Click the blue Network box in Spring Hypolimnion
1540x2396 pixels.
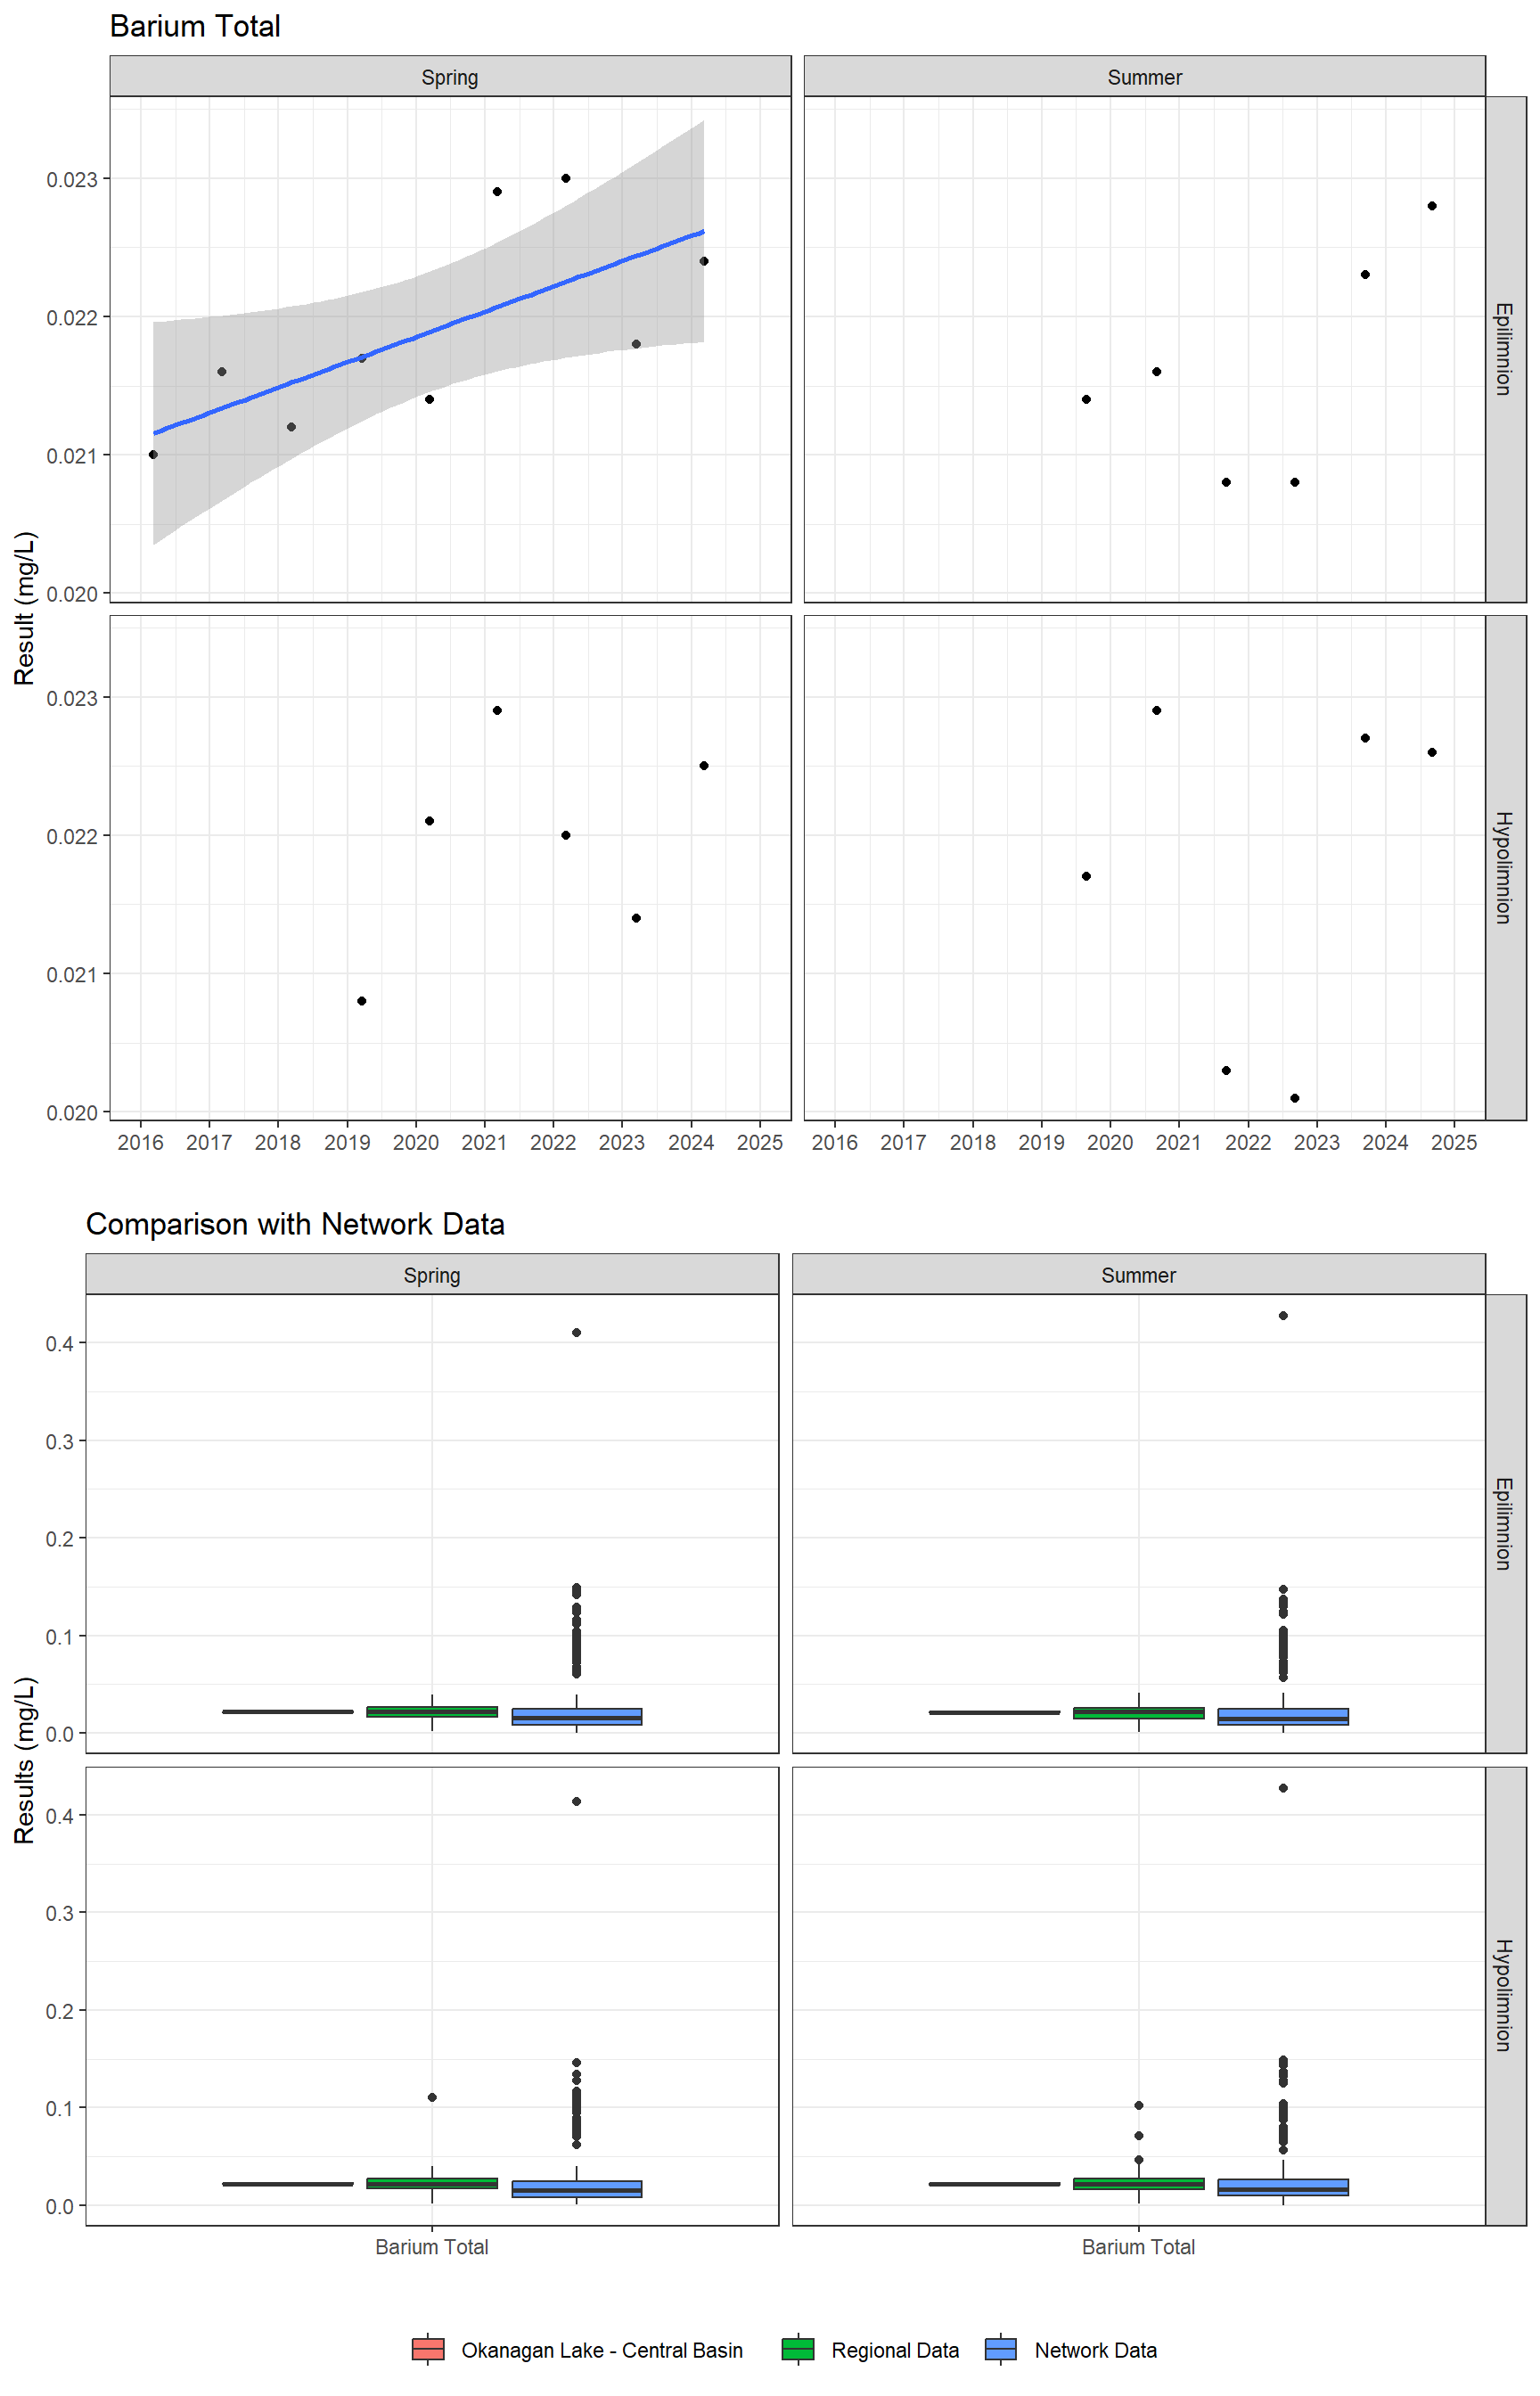pyautogui.click(x=577, y=2189)
